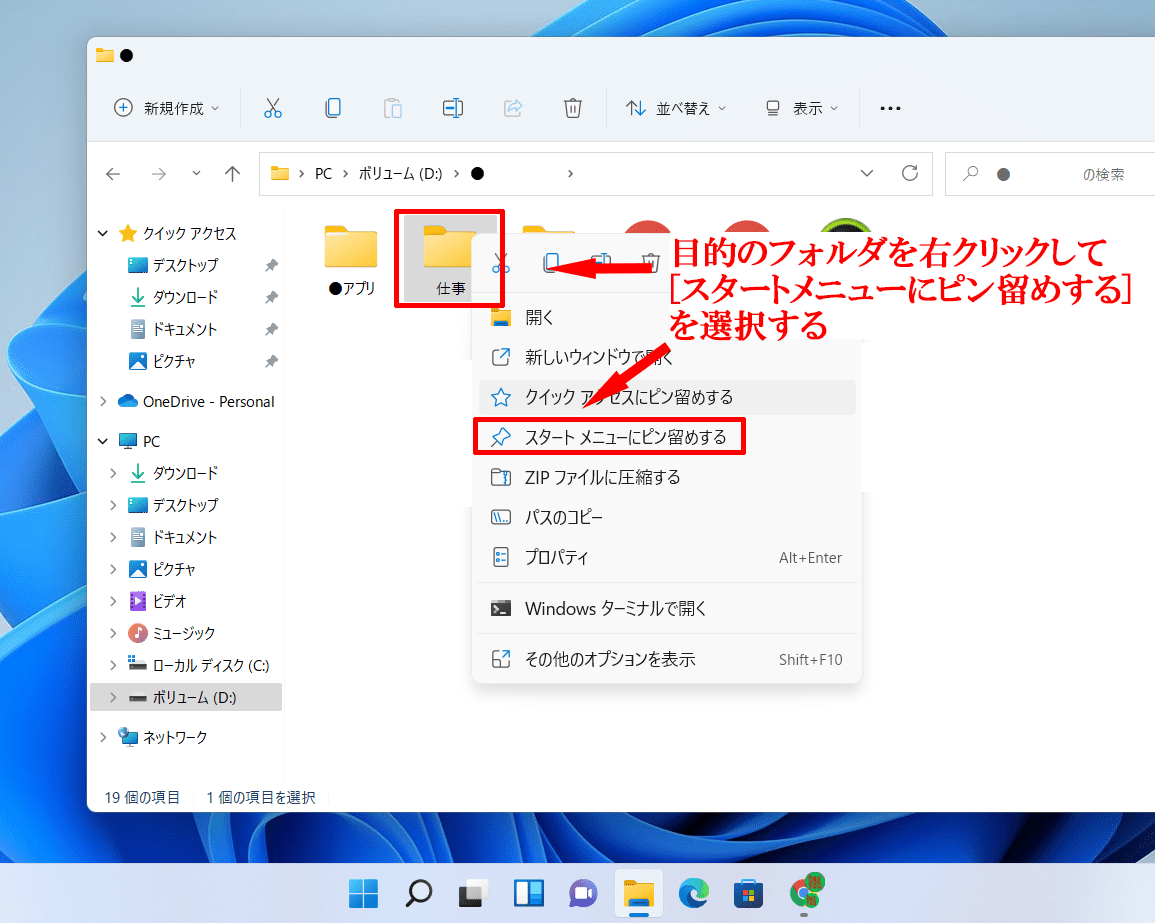Click the Copy icon in toolbar
Viewport: 1155px width, 923px height.
point(333,108)
